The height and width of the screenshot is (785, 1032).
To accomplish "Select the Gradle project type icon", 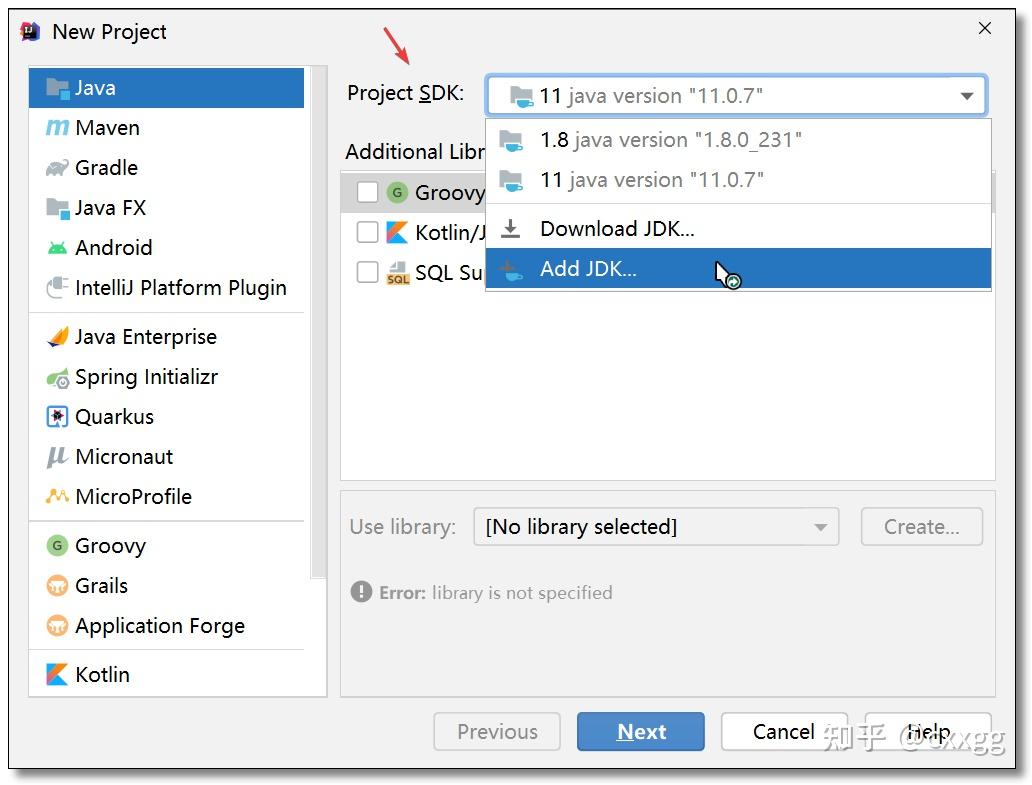I will pyautogui.click(x=58, y=168).
